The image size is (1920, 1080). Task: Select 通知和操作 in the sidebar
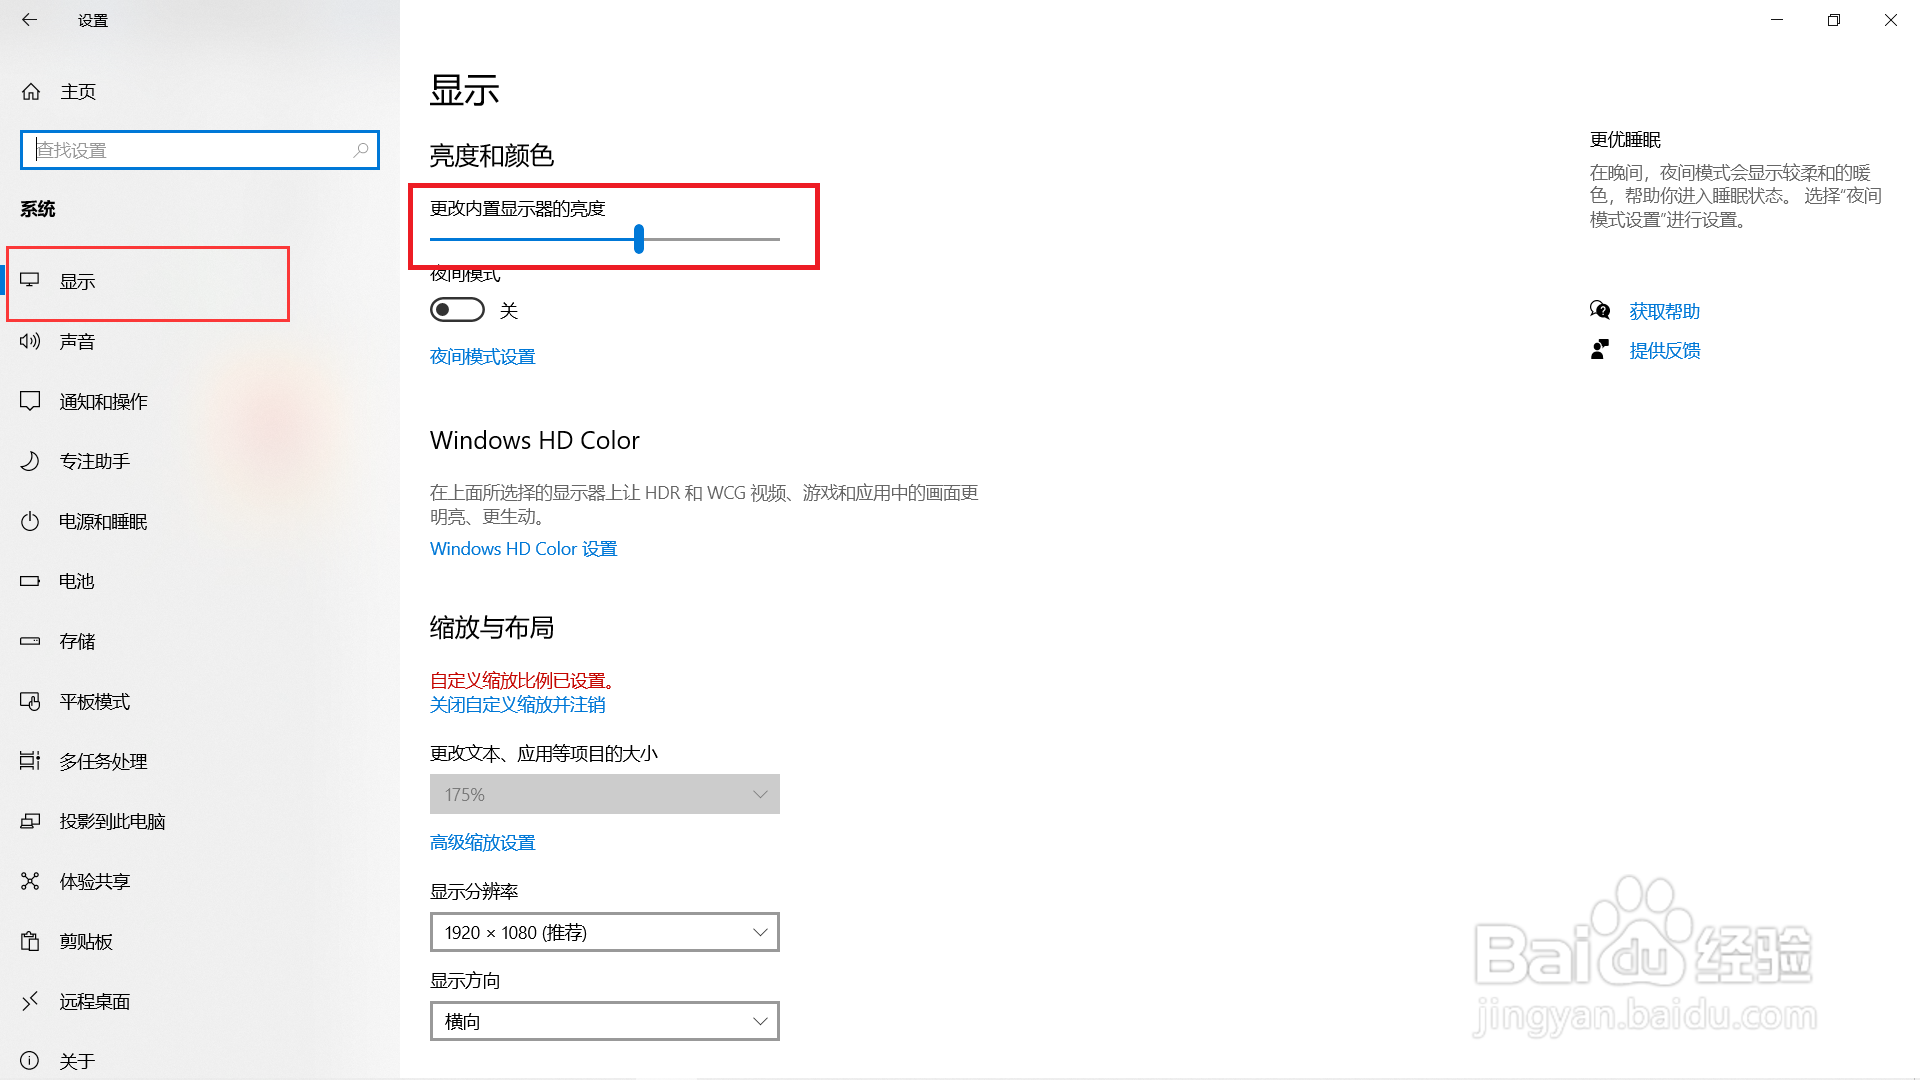[103, 402]
